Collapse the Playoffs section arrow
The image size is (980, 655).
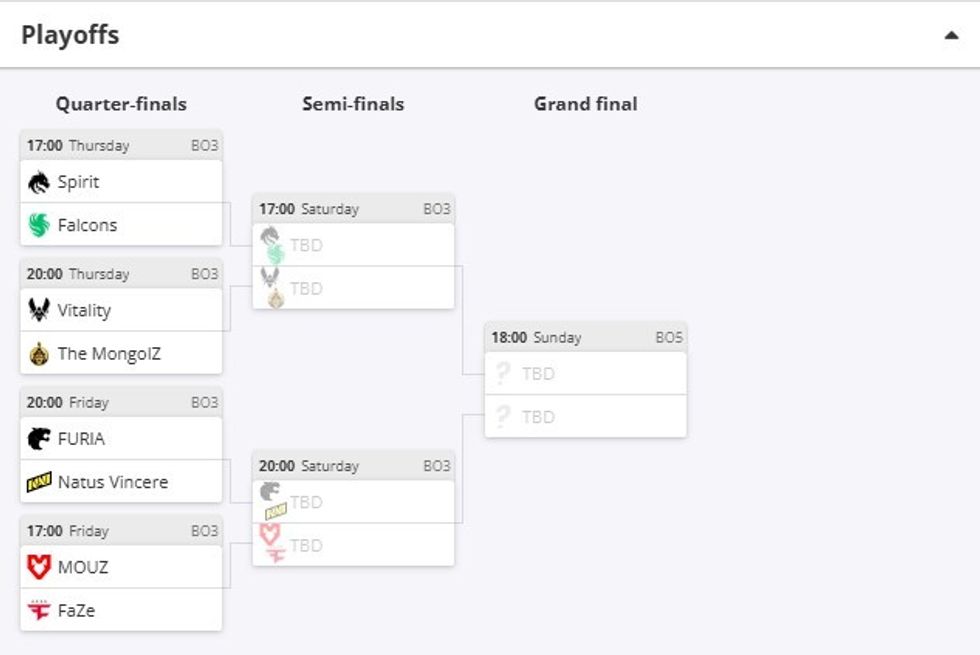pos(950,36)
